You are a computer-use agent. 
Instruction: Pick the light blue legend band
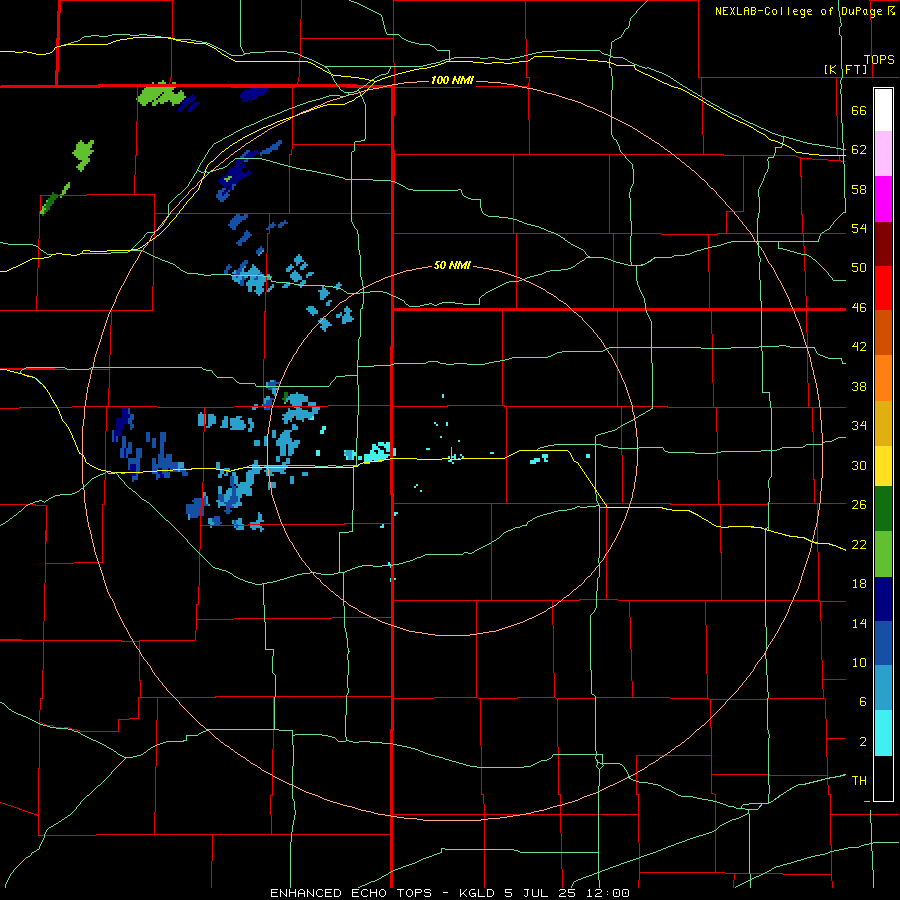[883, 688]
